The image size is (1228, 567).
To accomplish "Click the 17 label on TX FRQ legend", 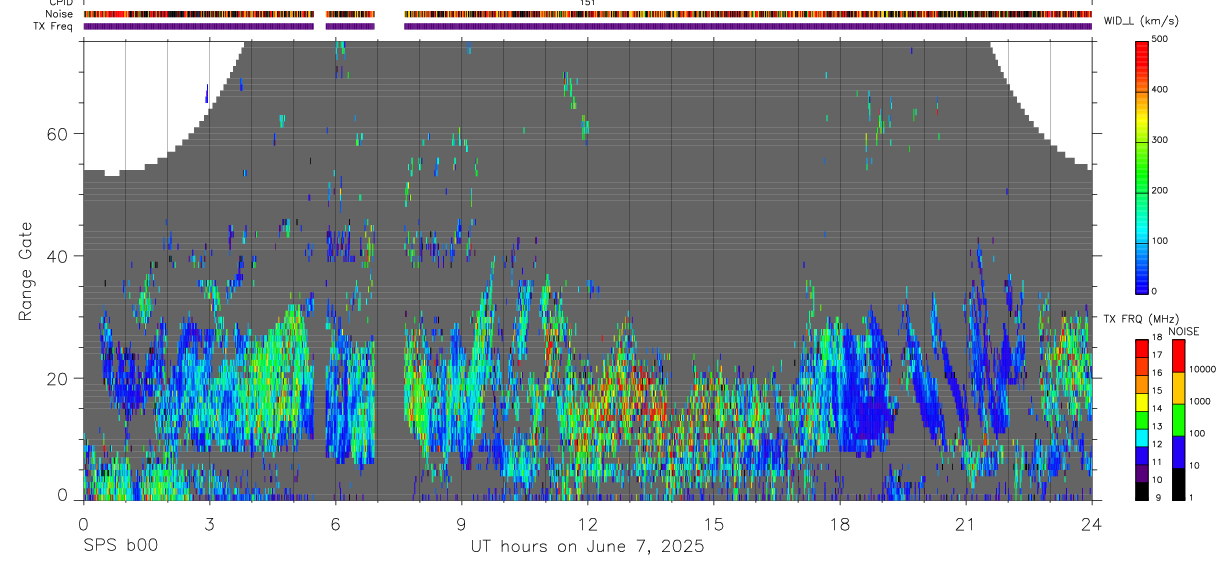I will pos(1156,355).
